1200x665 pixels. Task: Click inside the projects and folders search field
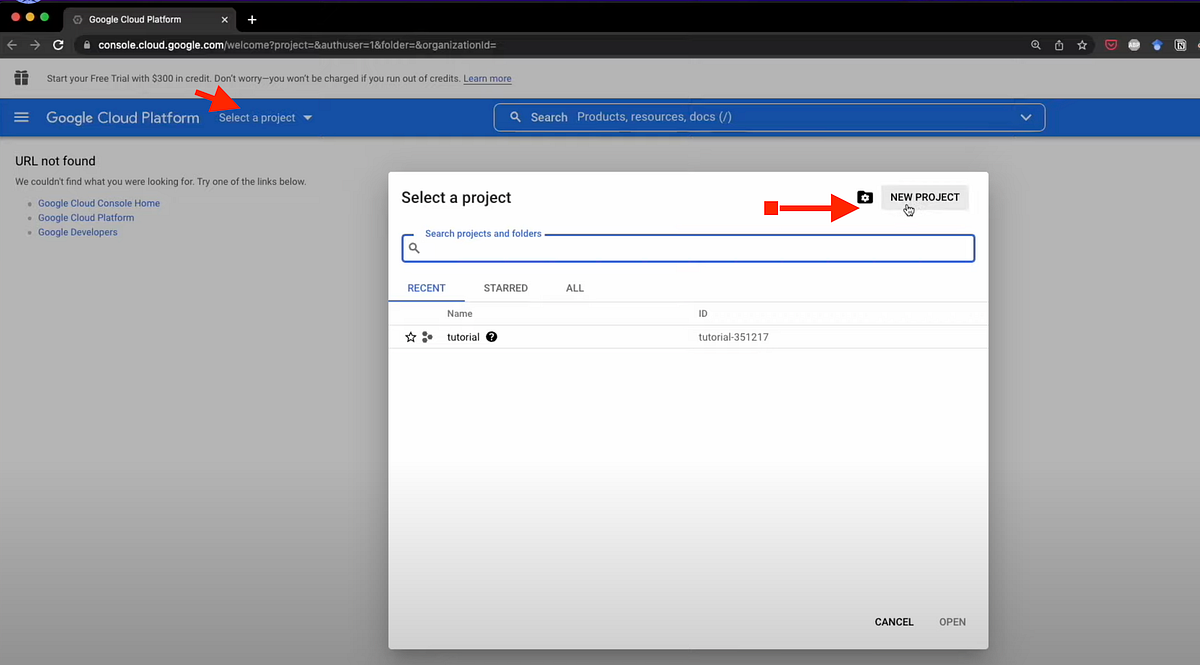[688, 248]
